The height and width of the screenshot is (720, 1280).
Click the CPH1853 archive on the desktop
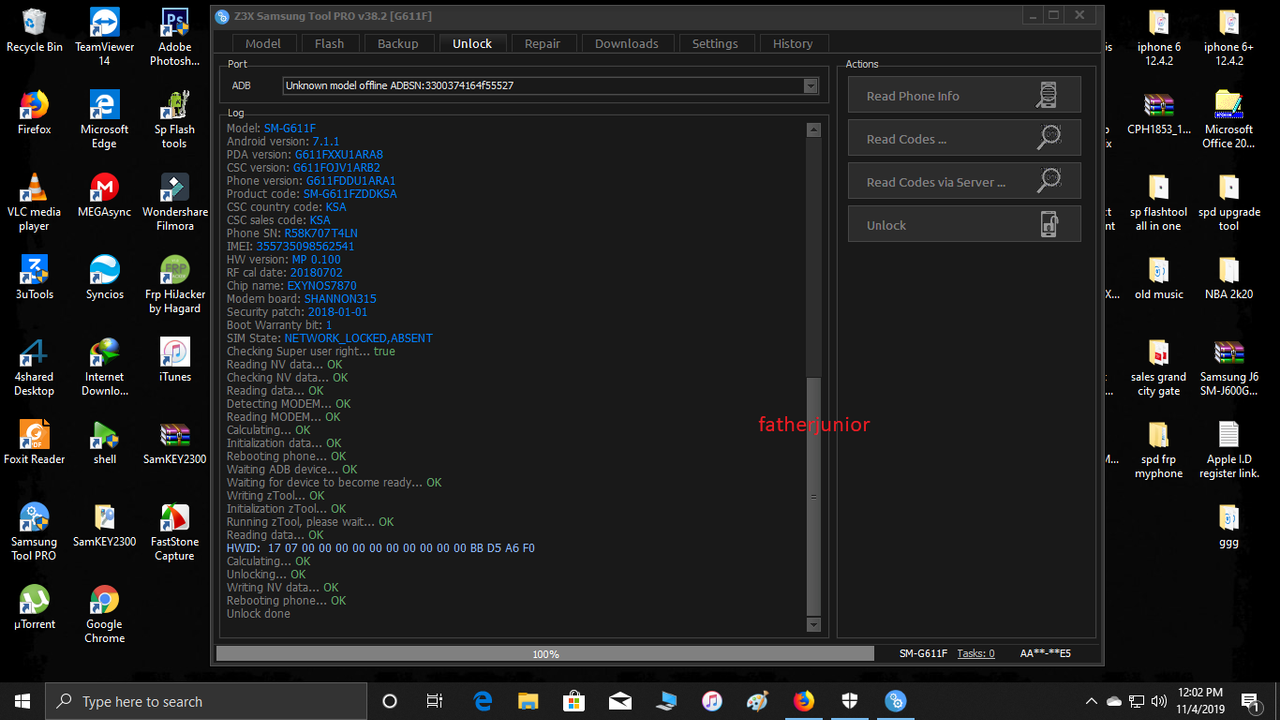1159,113
